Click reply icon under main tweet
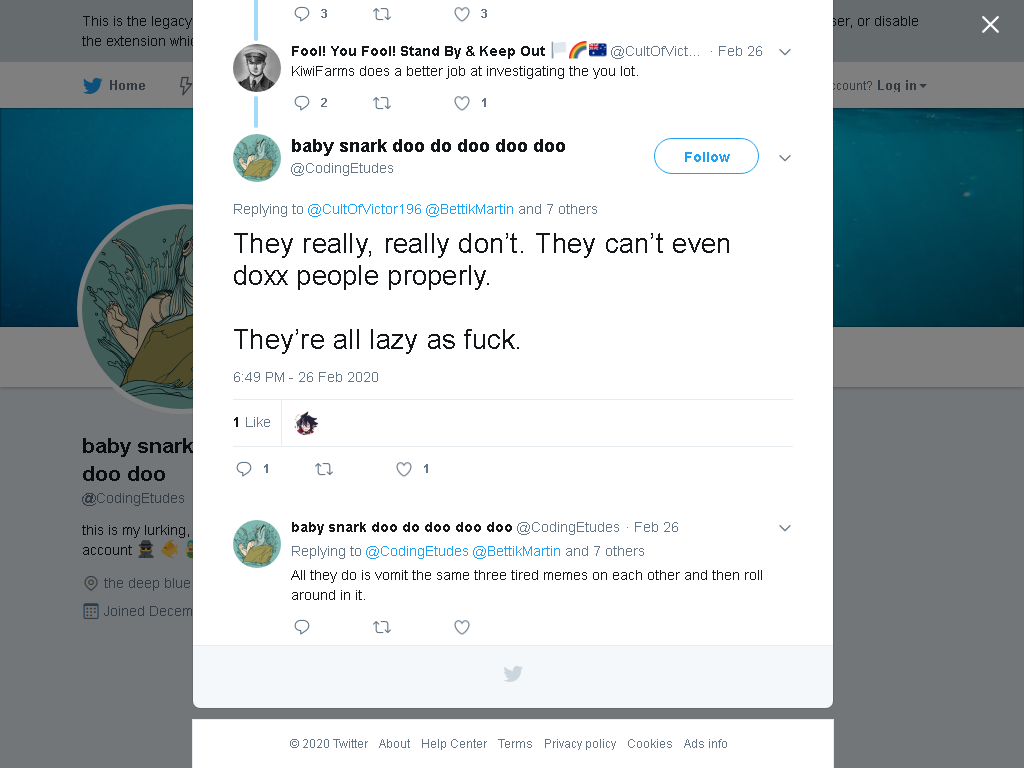The width and height of the screenshot is (1024, 768). [244, 469]
